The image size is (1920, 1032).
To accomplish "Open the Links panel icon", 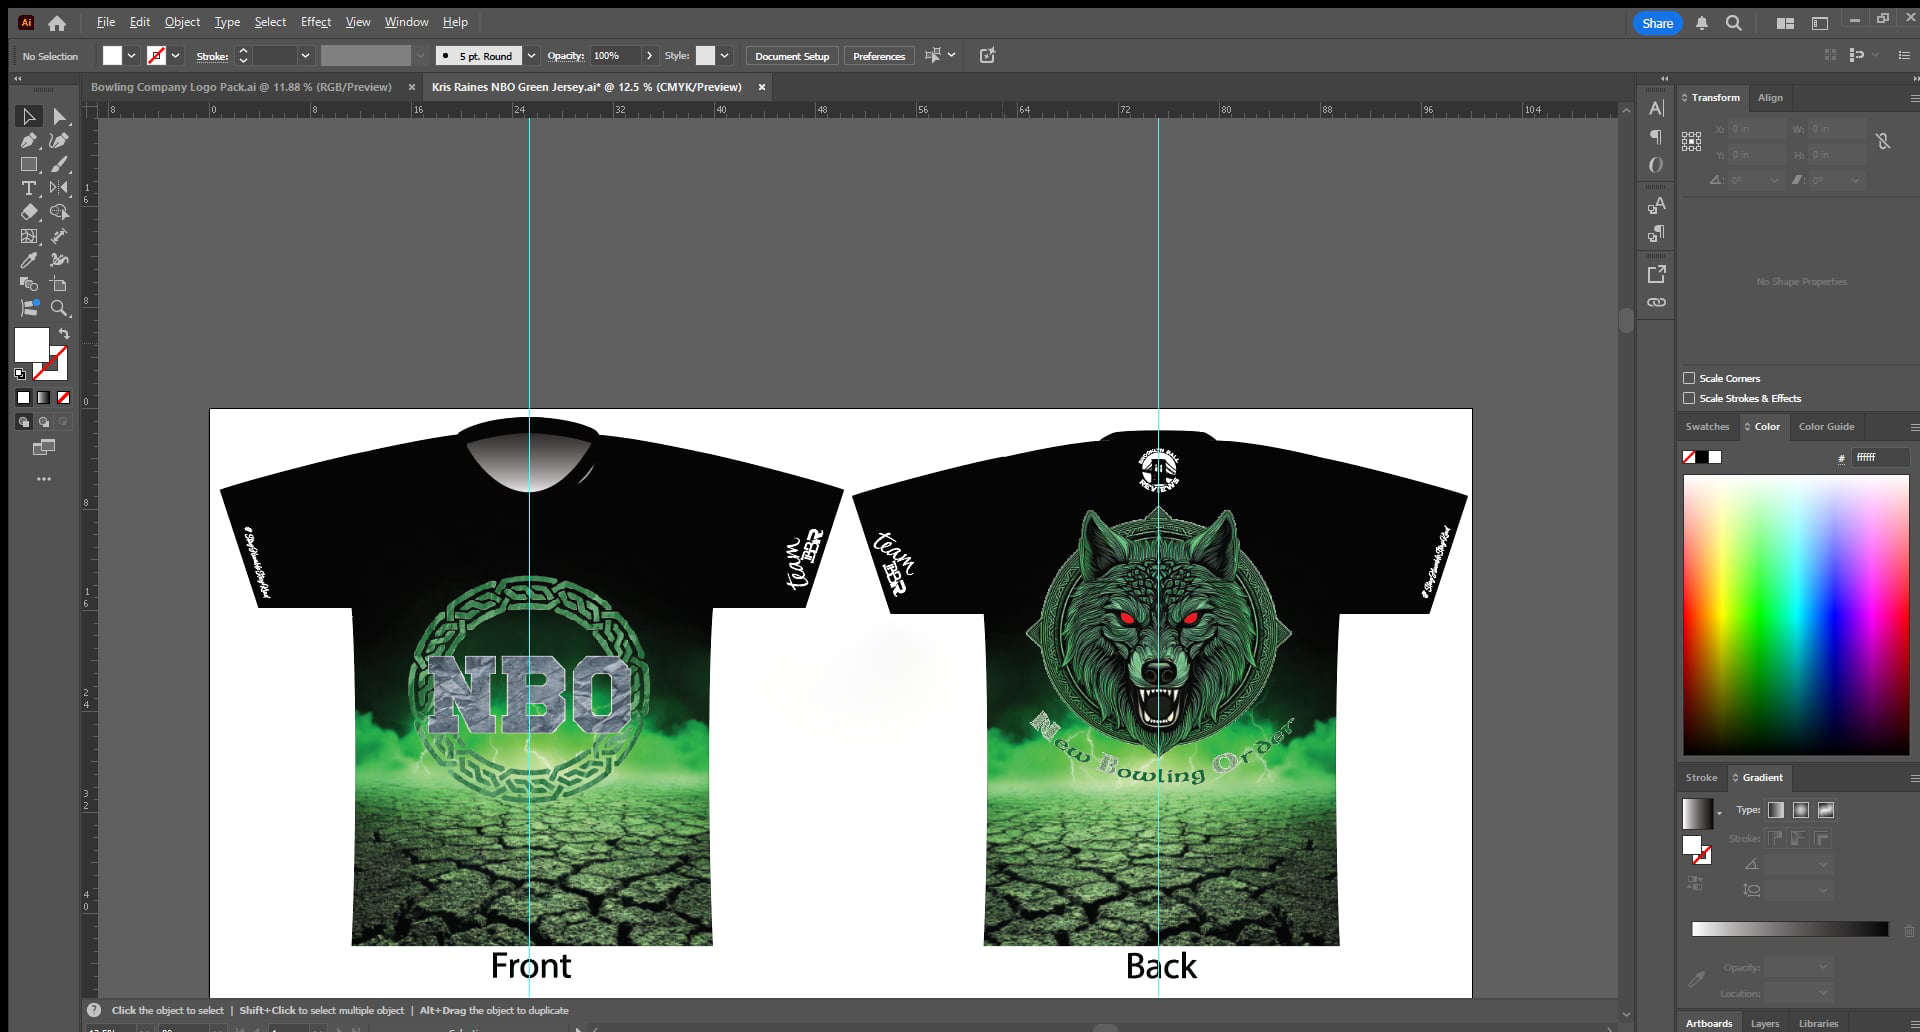I will pos(1656,302).
